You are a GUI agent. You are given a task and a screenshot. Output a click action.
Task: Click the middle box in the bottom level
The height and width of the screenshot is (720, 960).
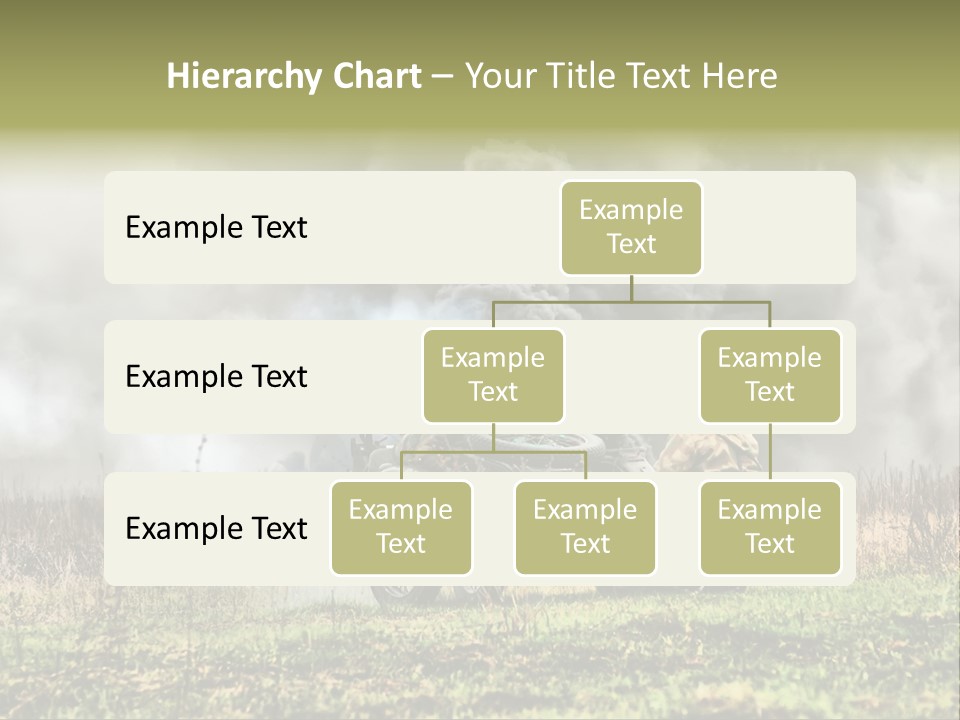point(585,527)
